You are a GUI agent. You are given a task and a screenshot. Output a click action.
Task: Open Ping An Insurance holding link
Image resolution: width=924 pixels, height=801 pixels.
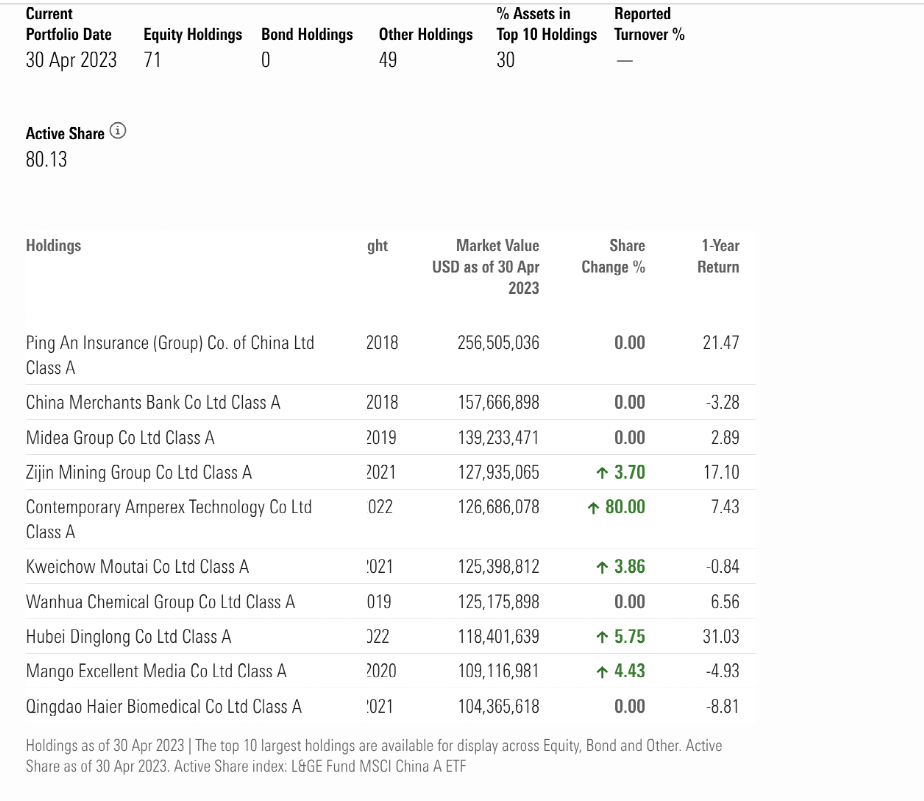pos(169,343)
